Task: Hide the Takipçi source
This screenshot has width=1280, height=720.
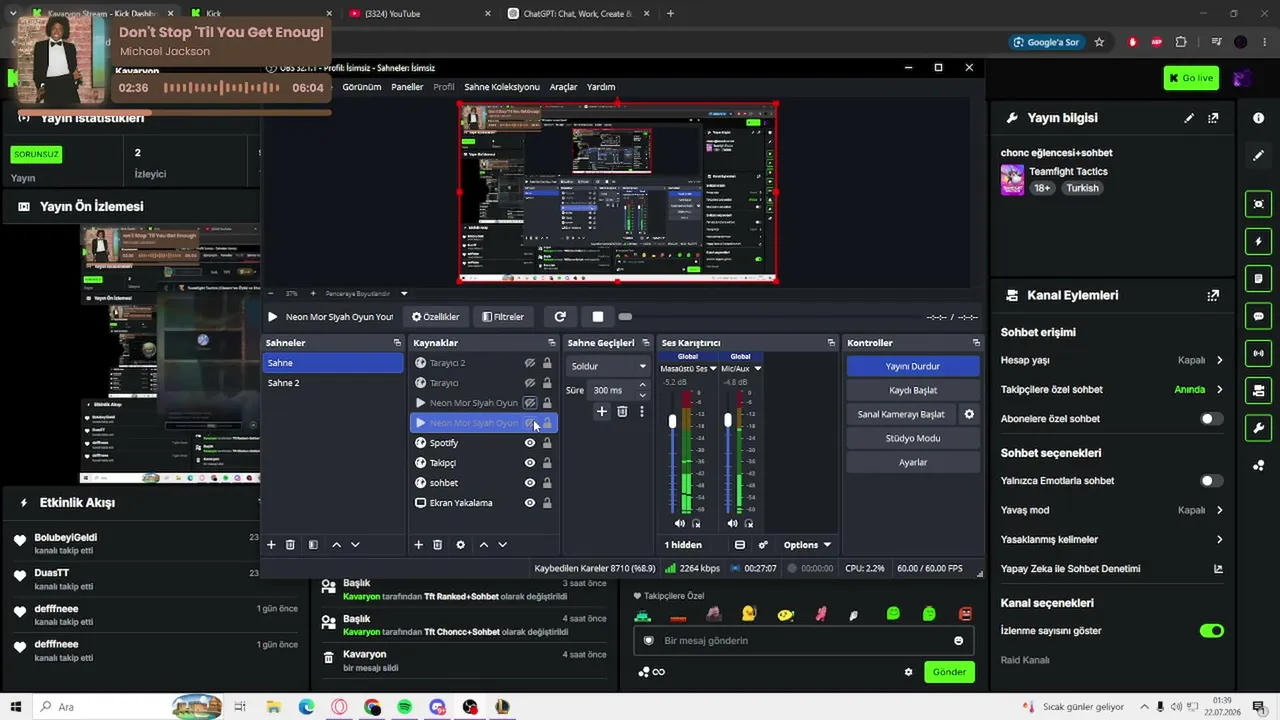Action: coord(530,463)
